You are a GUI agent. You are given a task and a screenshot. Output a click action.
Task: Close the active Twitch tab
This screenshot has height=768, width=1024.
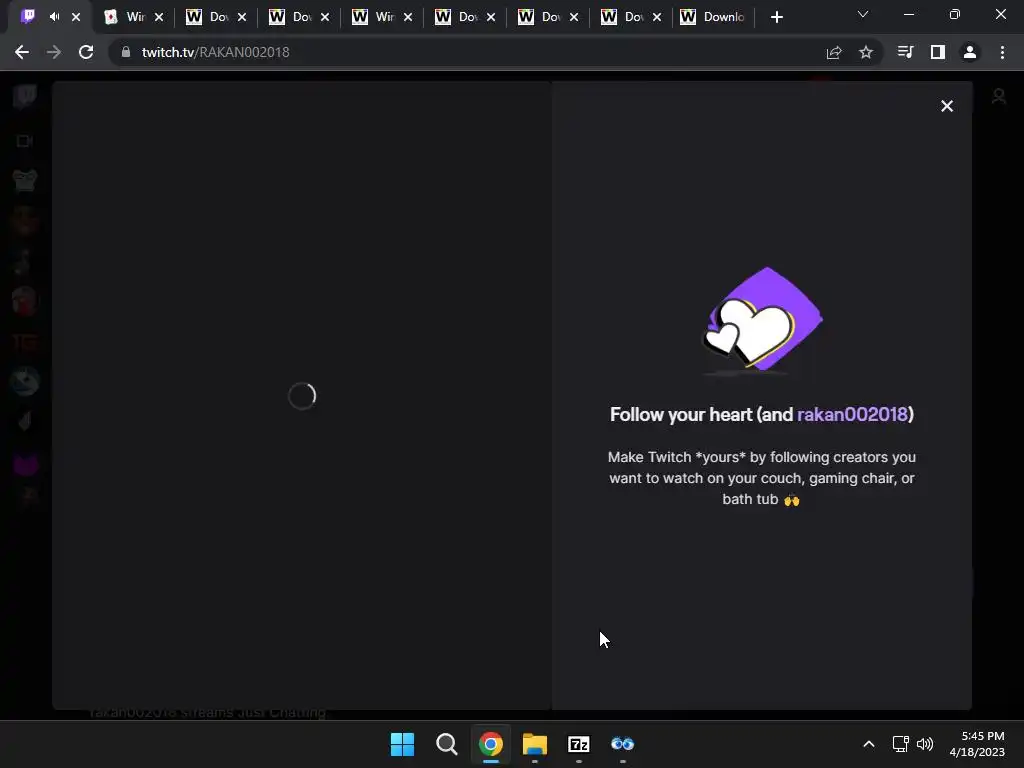[76, 17]
